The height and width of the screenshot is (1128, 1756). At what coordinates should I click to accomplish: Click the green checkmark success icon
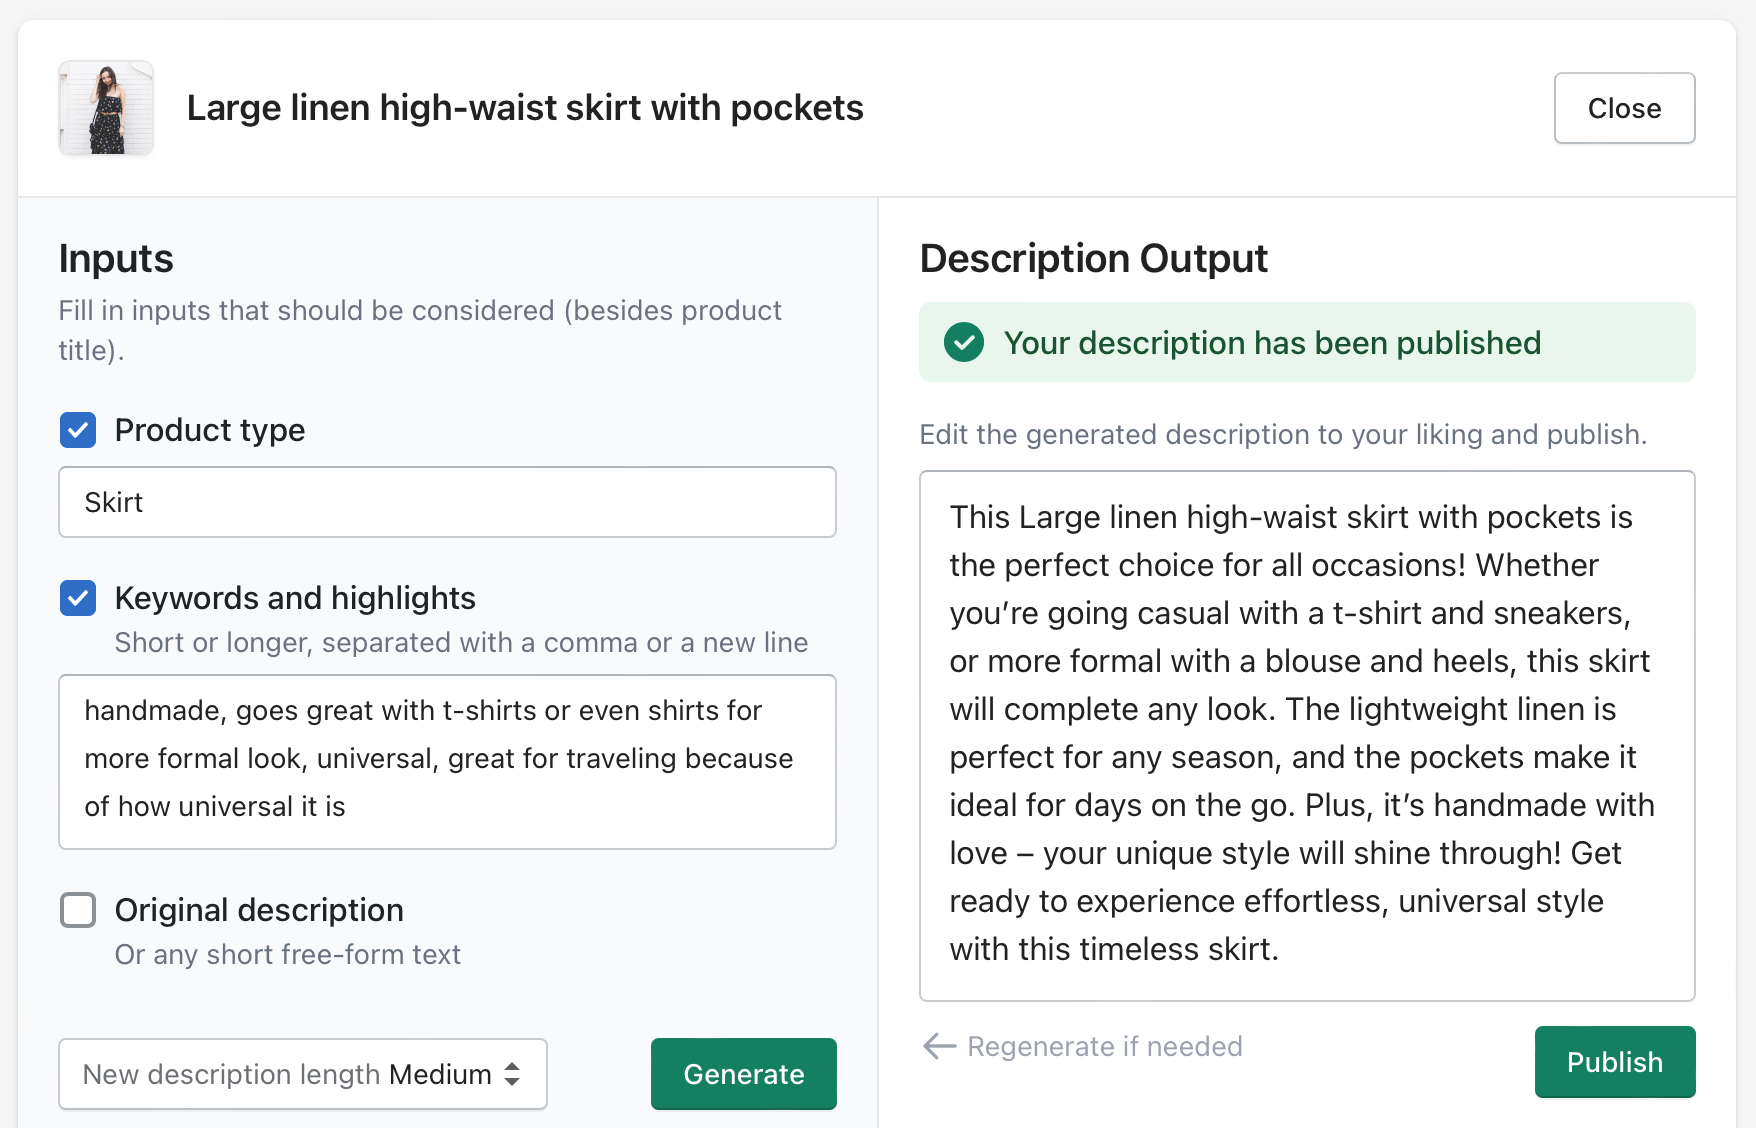[964, 342]
